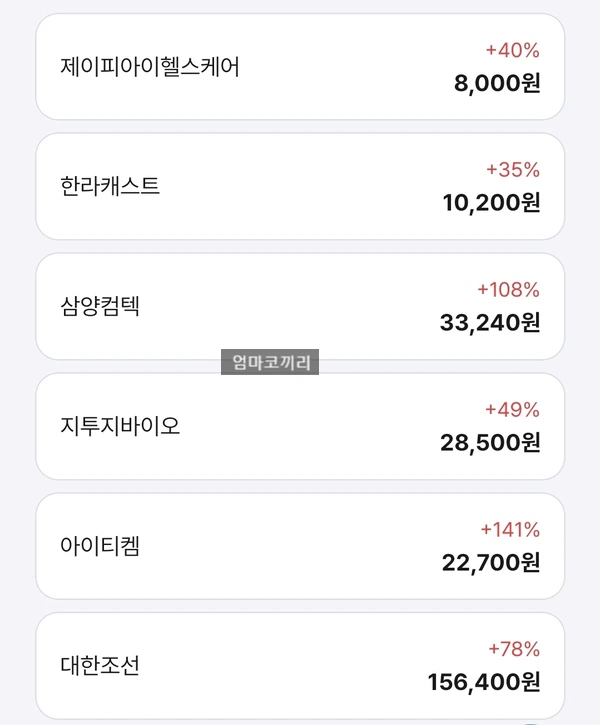This screenshot has height=725, width=600.
Task: Click the 엄마코끼리 watermark label
Action: (270, 363)
